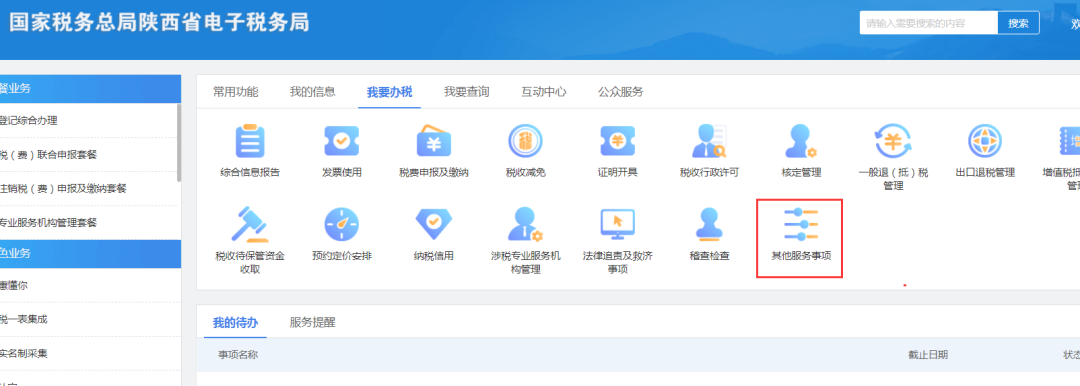Open the 税收减免 icon
1080x386 pixels.
(526, 141)
